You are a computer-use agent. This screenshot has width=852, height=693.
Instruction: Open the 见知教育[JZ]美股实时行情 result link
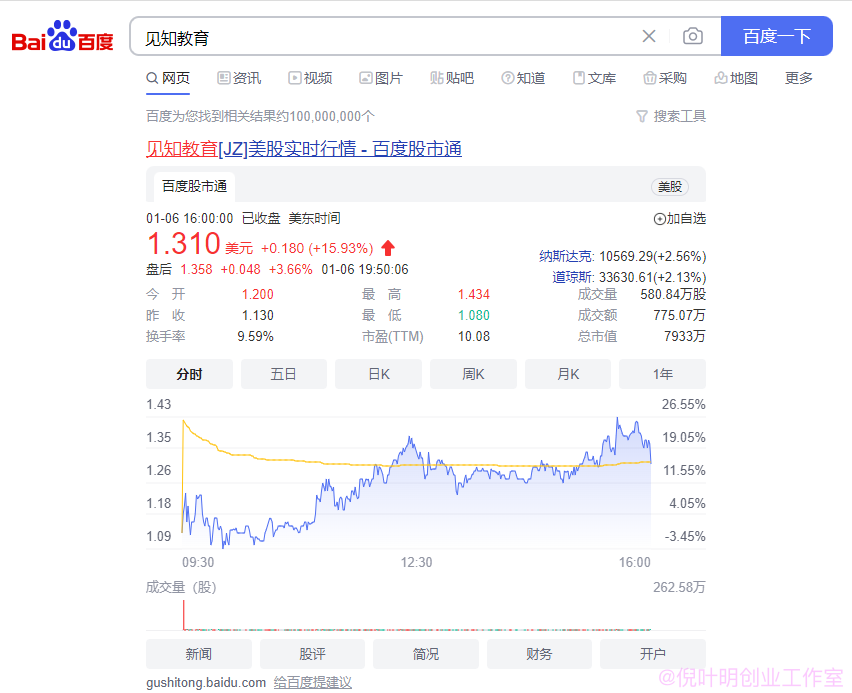coord(304,148)
